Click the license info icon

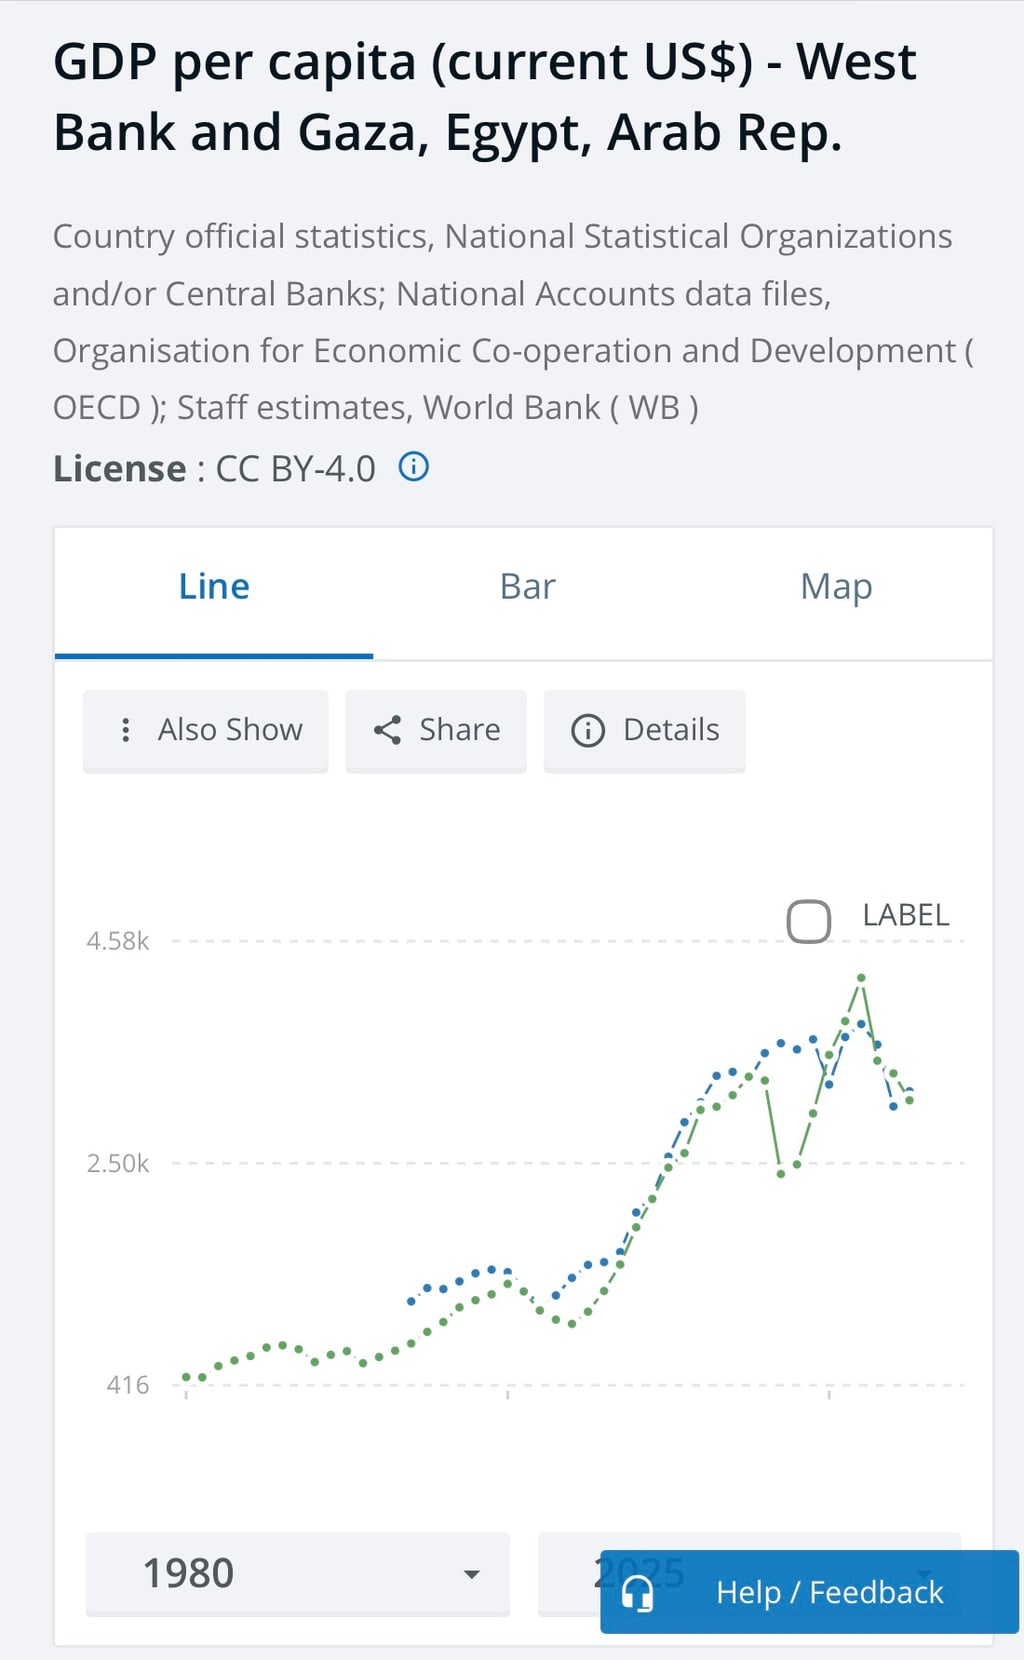pyautogui.click(x=414, y=467)
